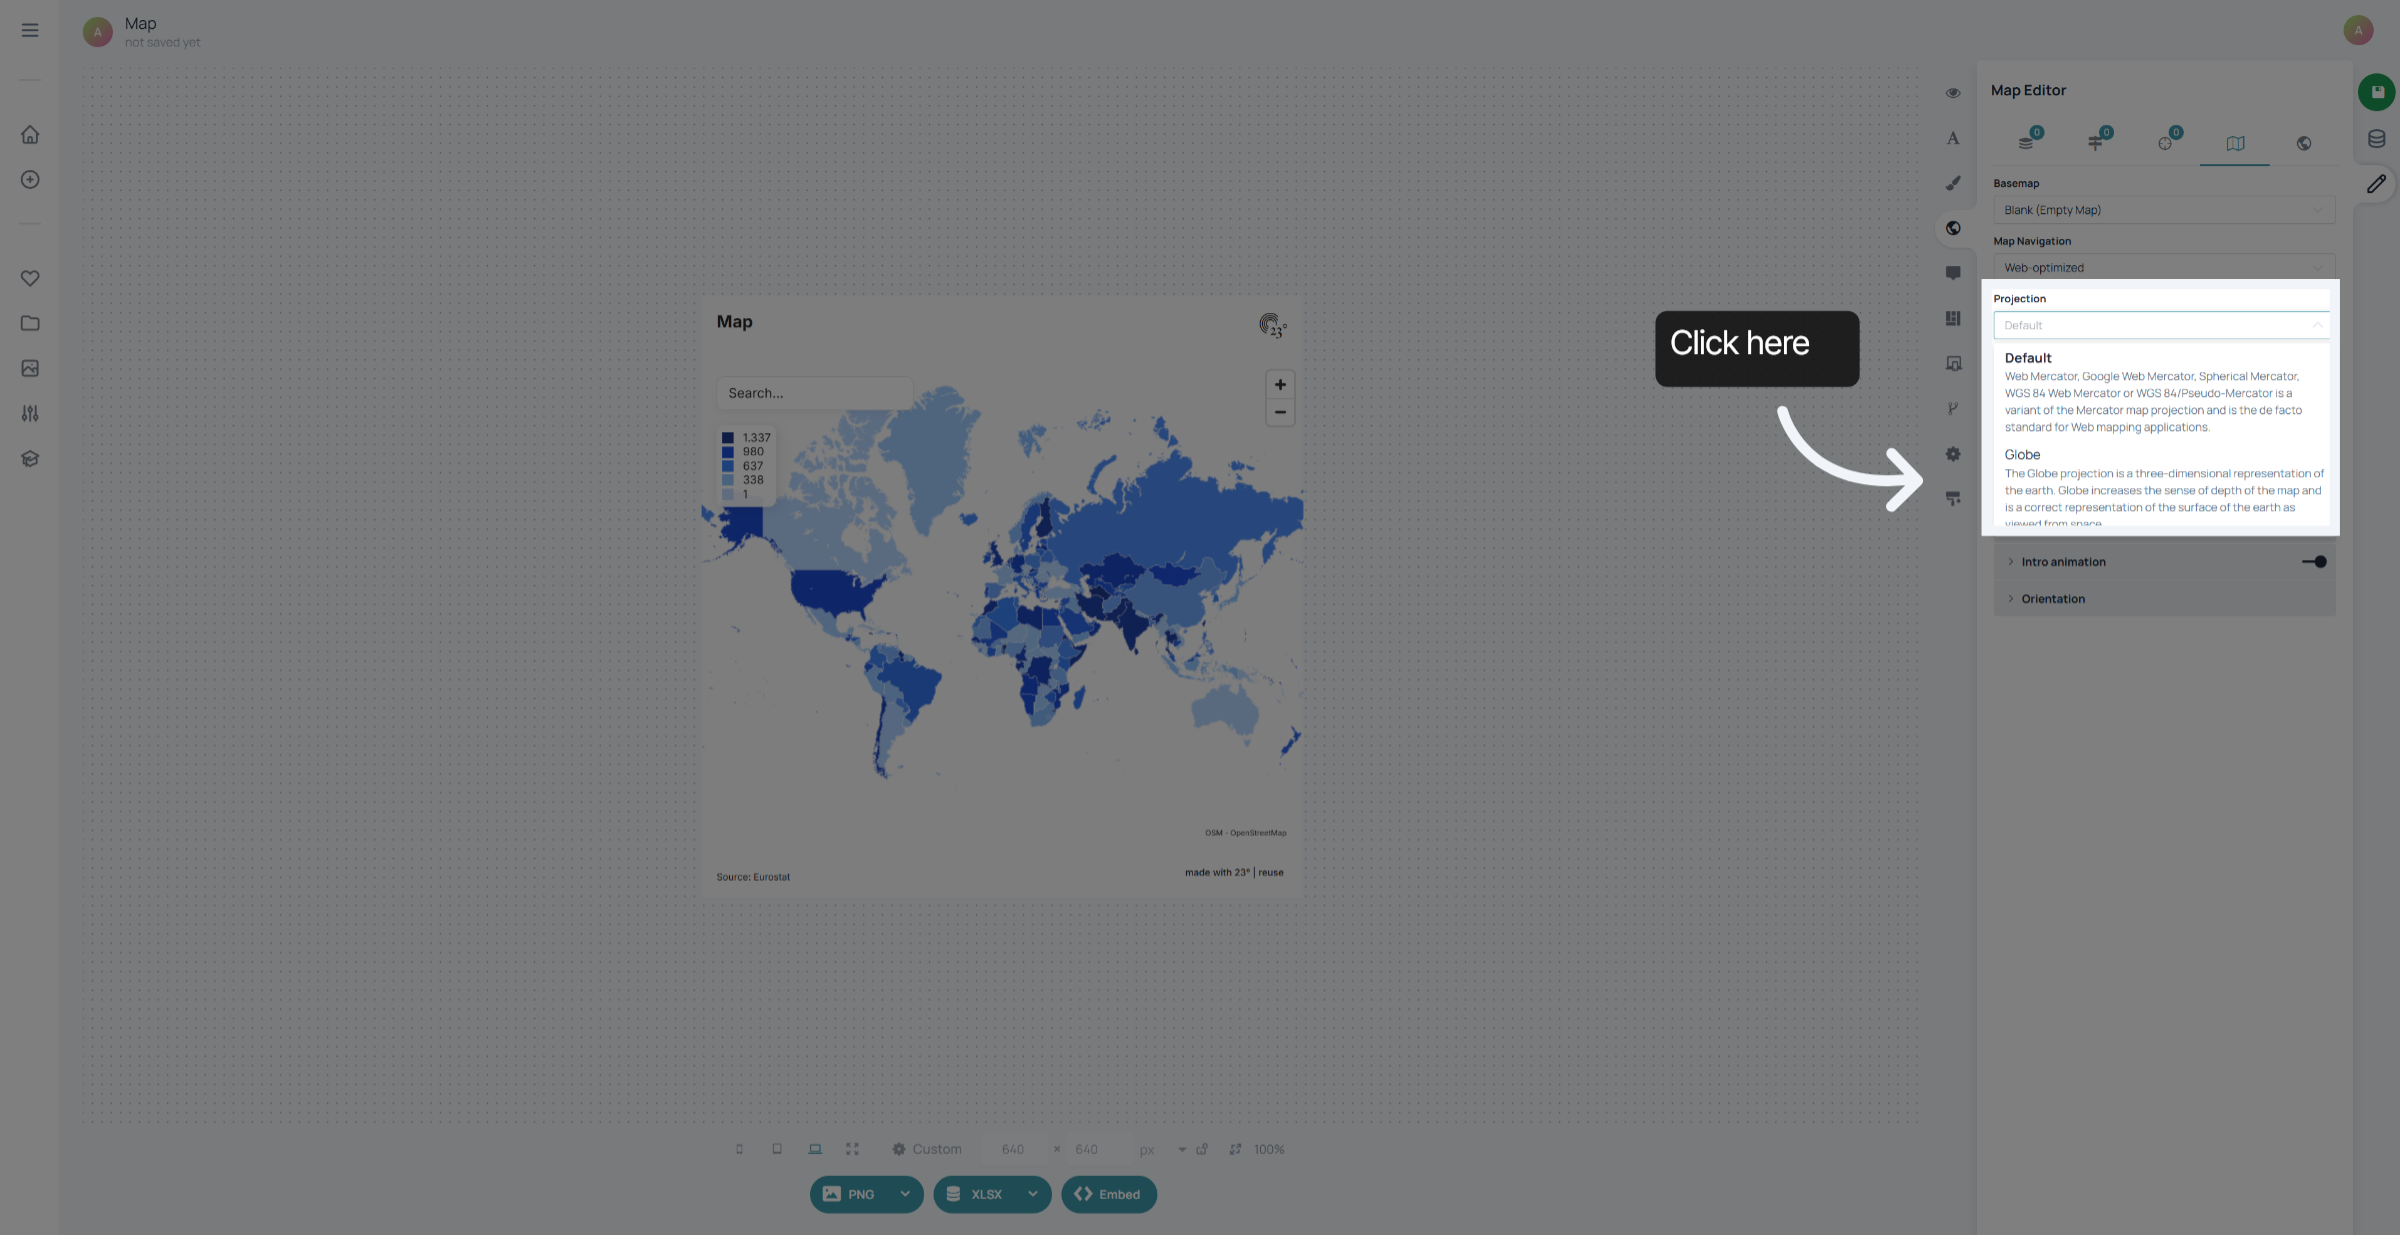Select the globe map section in rail

coord(1953,228)
